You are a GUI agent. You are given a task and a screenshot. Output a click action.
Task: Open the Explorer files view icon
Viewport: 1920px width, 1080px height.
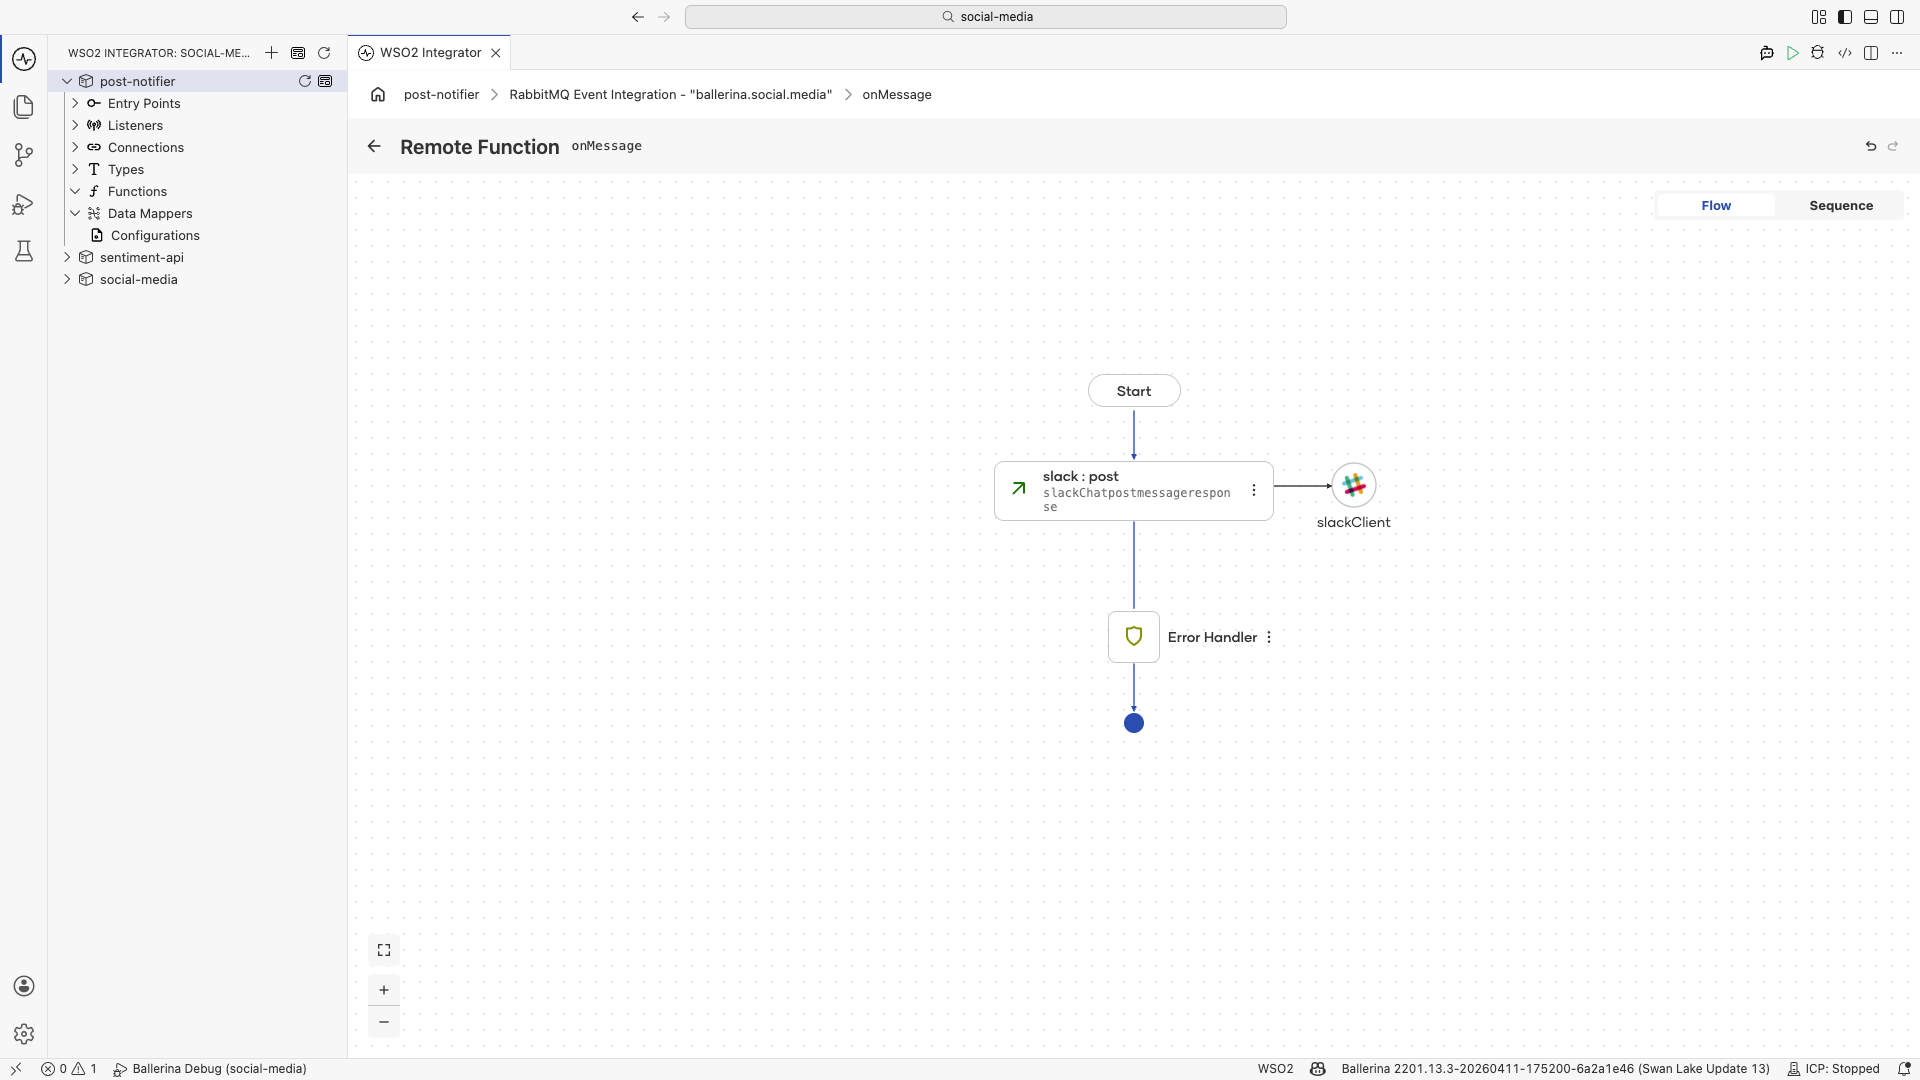(24, 107)
